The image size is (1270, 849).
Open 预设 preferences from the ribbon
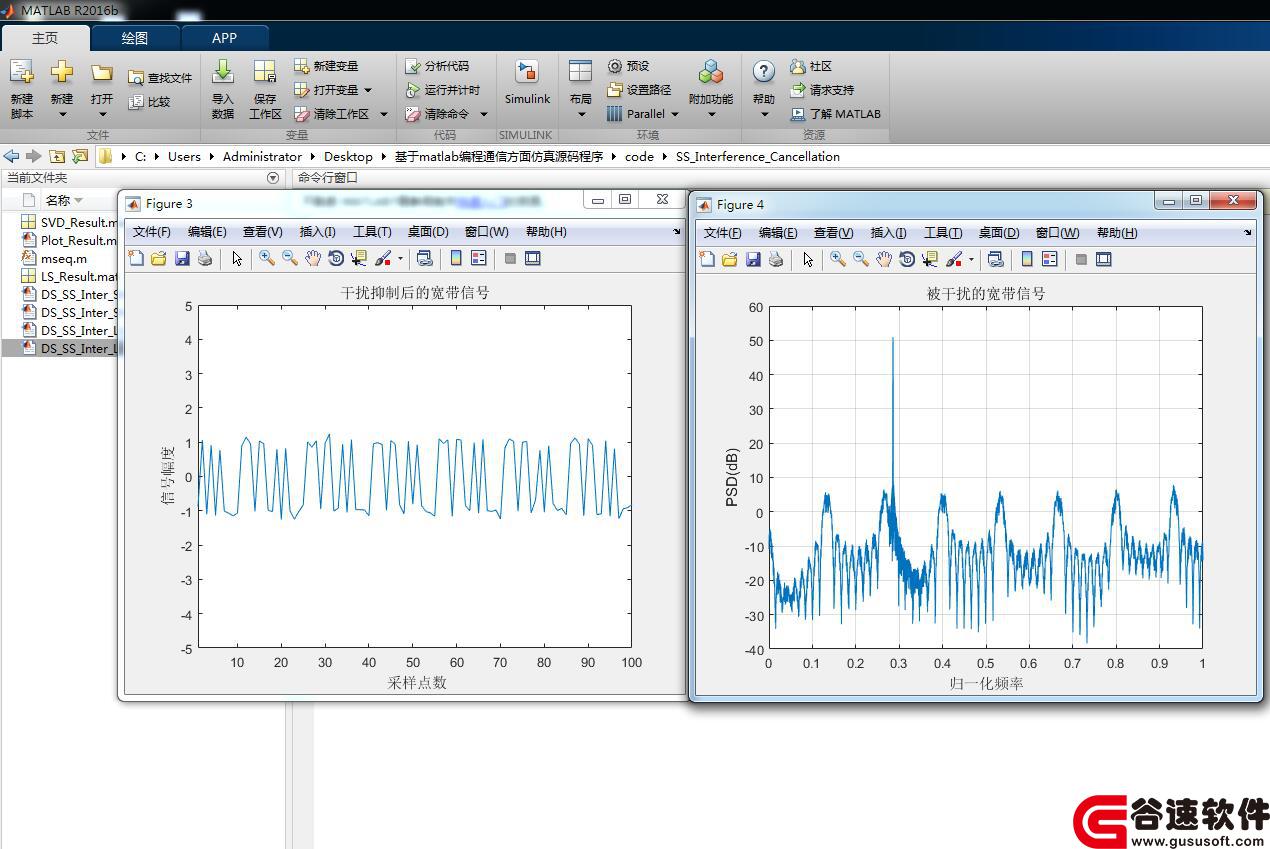[x=628, y=66]
